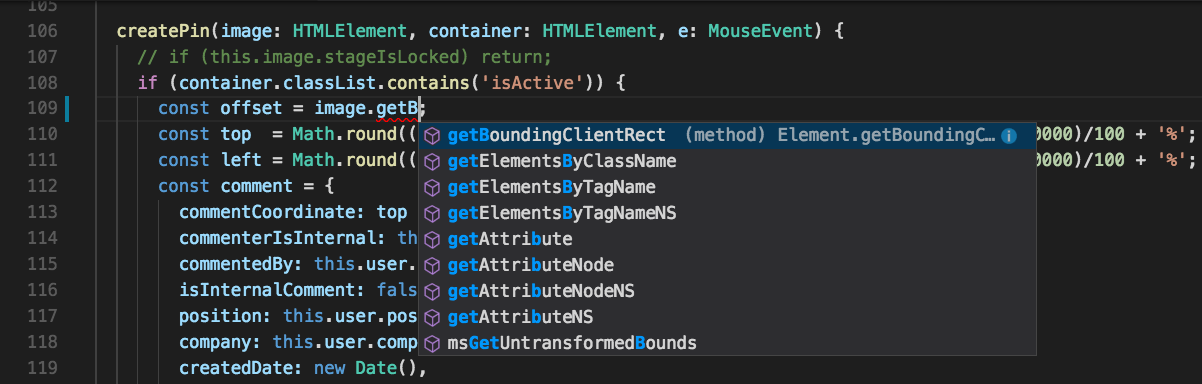This screenshot has width=1202, height=384.
Task: Select msGetUntransformedBounds suggestion
Action: tap(727, 343)
